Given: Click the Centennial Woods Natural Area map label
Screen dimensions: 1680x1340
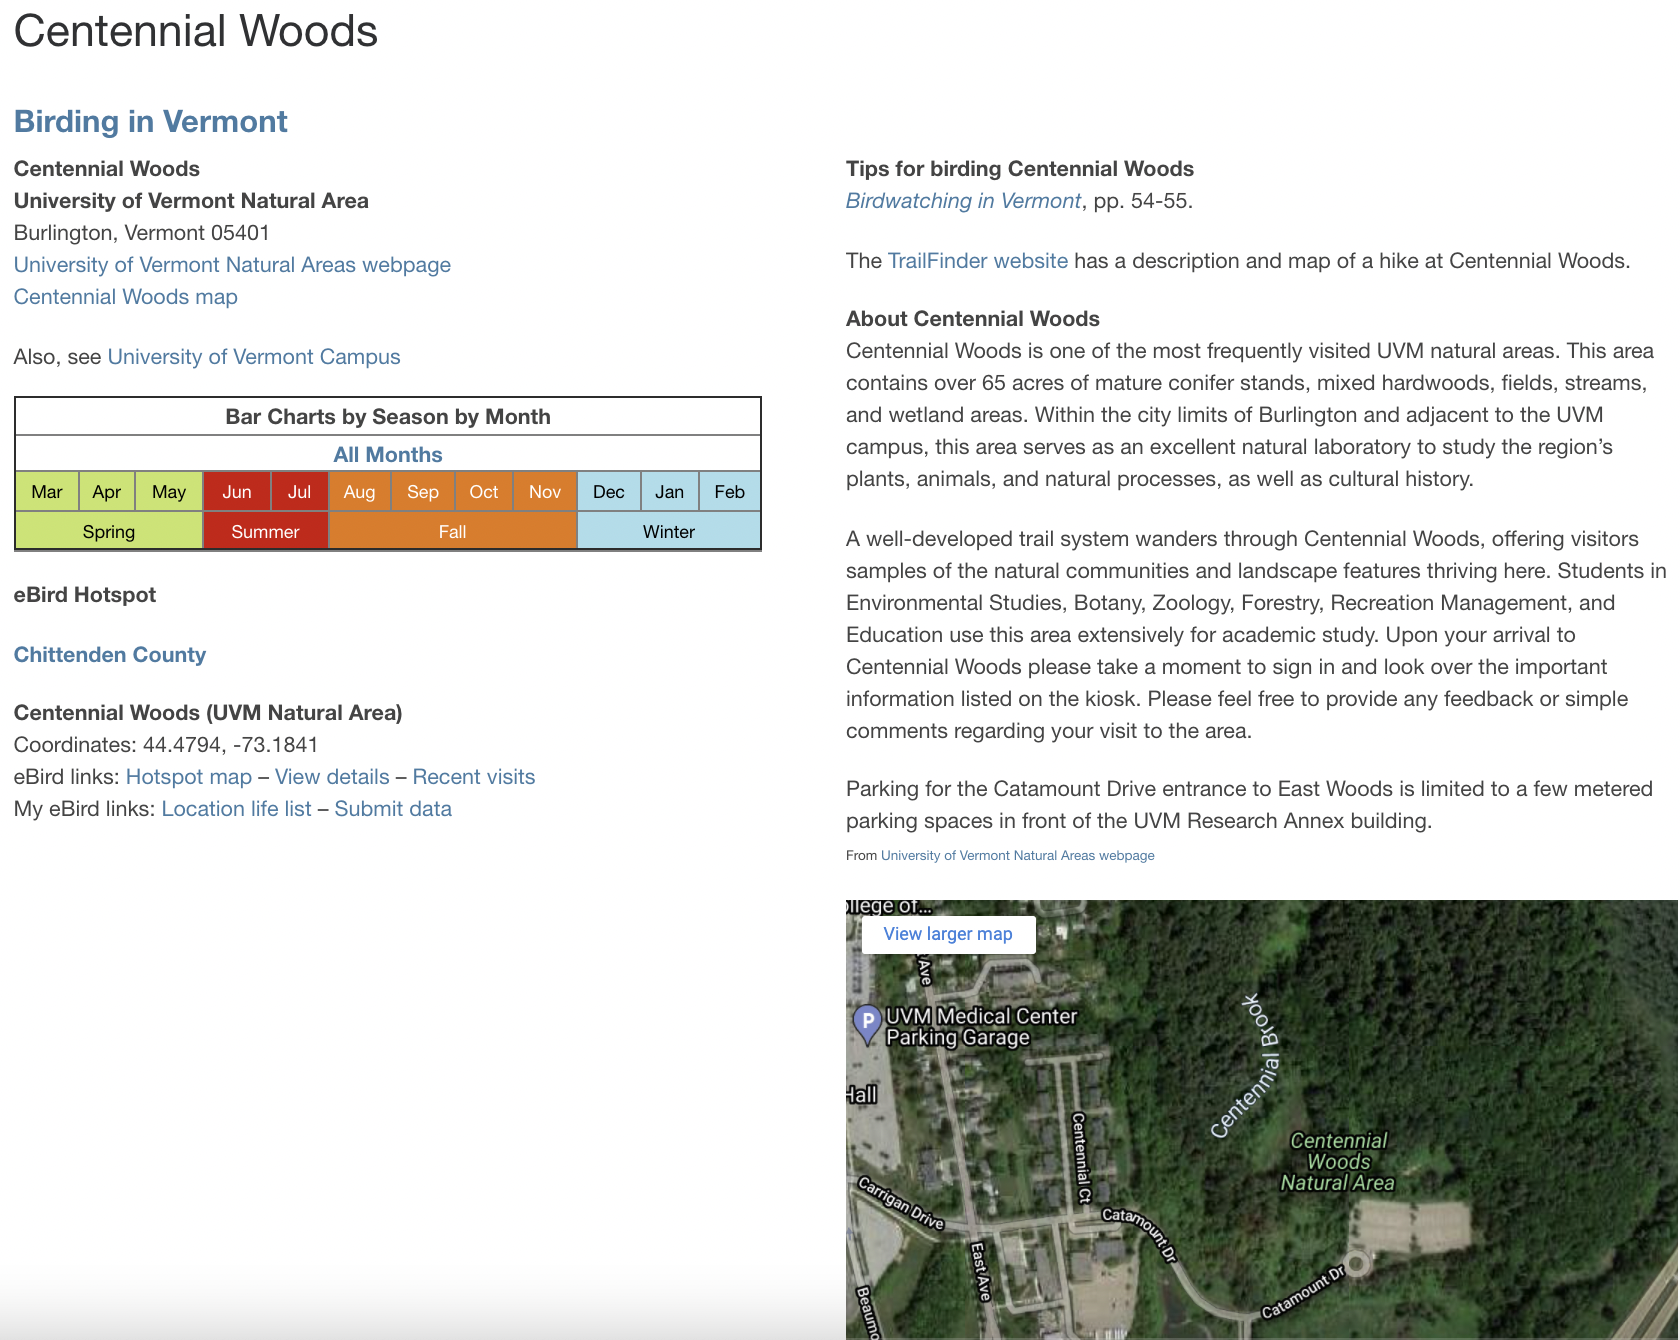Looking at the screenshot, I should (x=1337, y=1162).
